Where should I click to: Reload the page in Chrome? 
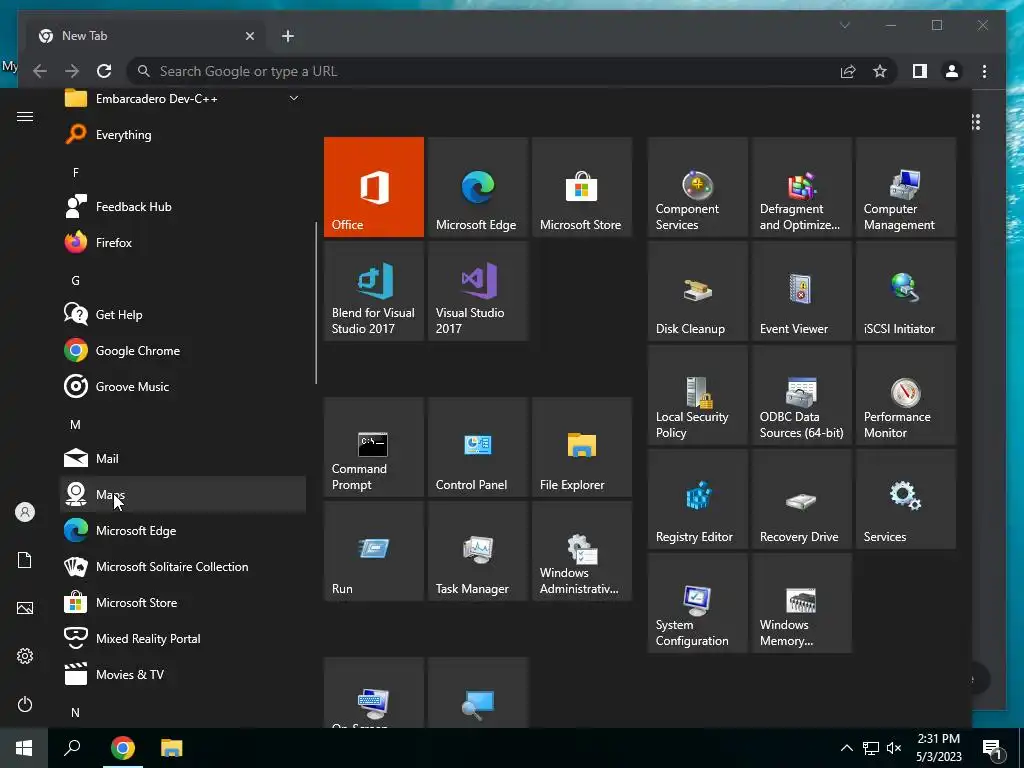point(104,71)
